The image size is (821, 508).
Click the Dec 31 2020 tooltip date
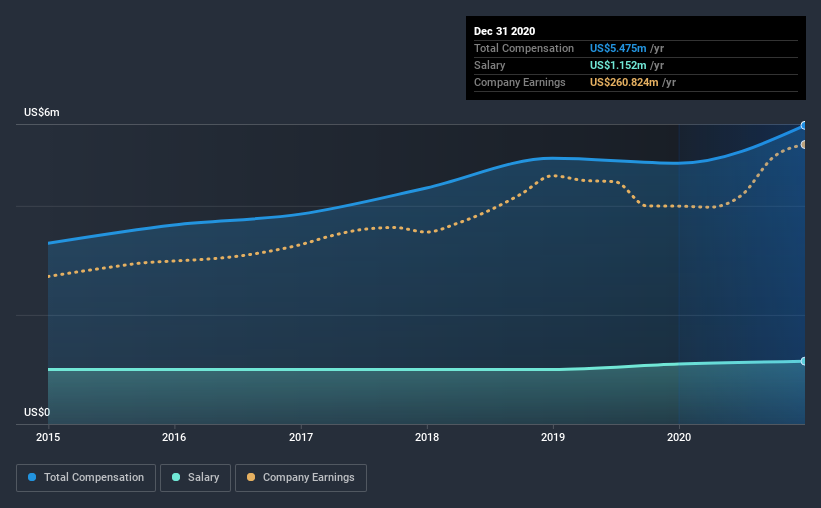504,31
